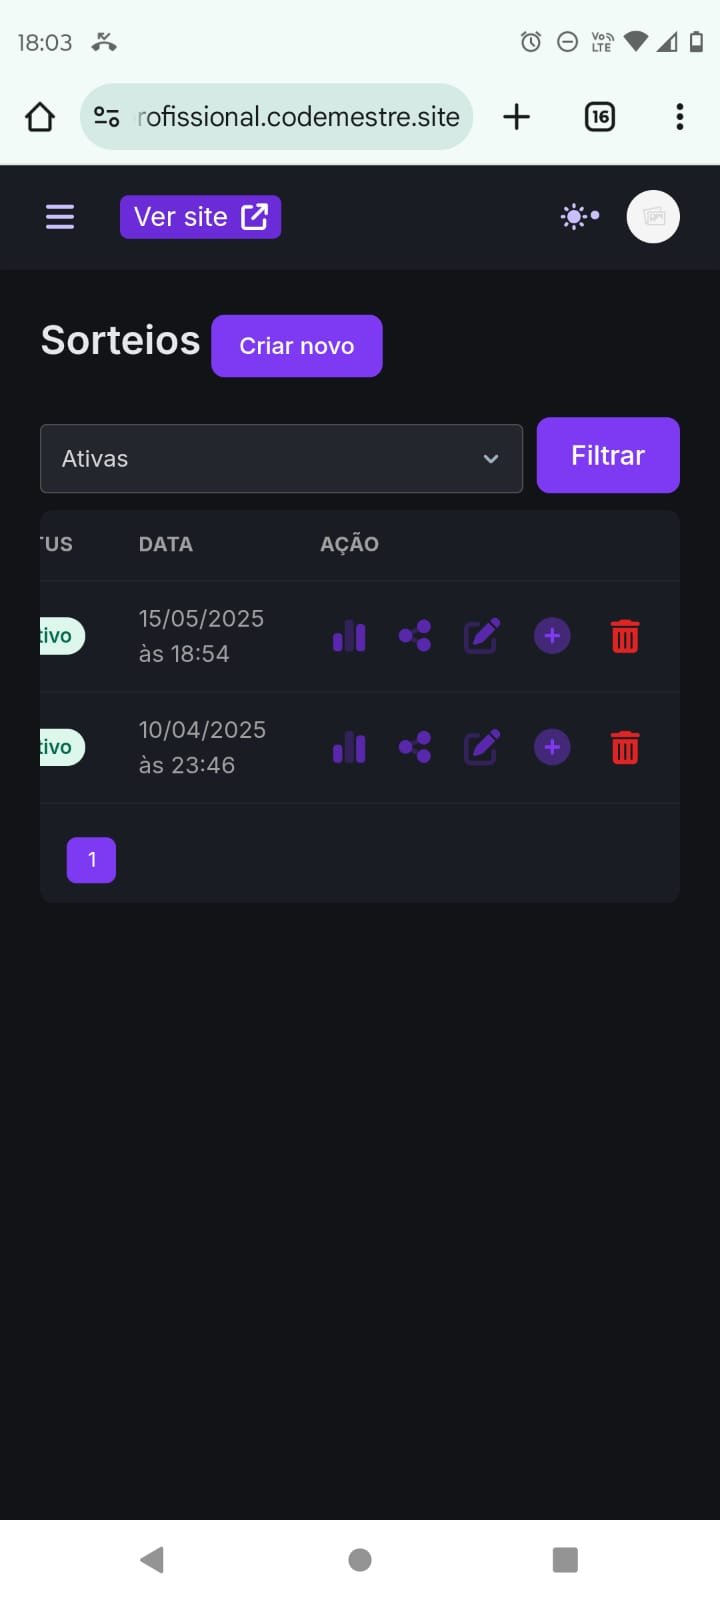Click plus icon on 15/05/2025 raffle row
Screen dimensions: 720x1600
coord(552,636)
